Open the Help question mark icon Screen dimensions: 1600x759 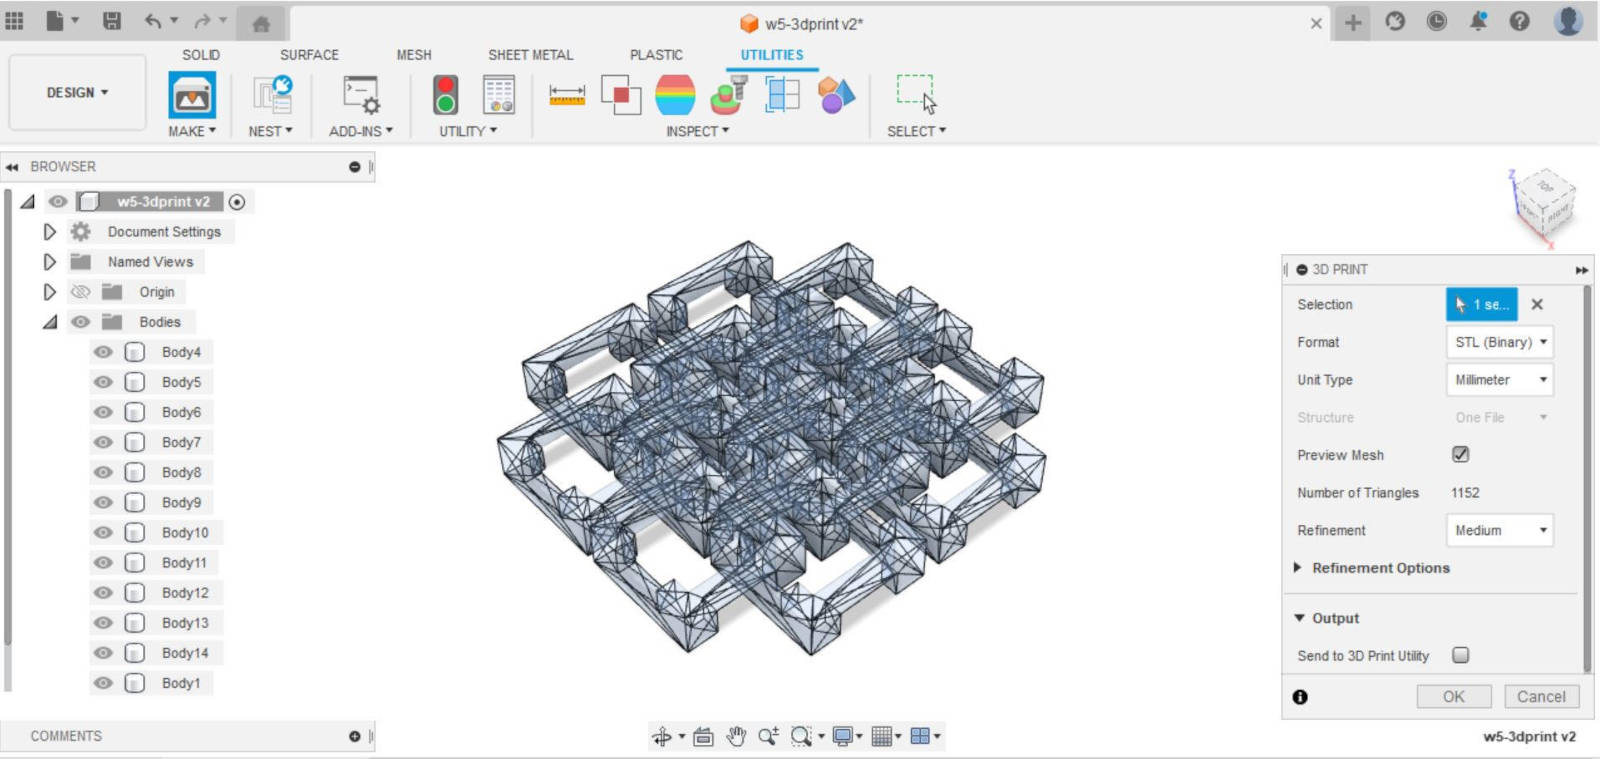click(x=1519, y=21)
